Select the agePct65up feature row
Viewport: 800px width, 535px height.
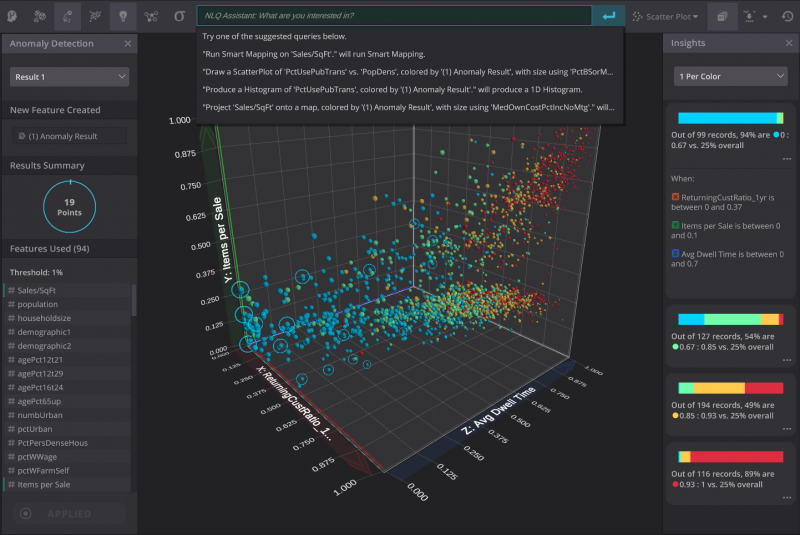(x=67, y=401)
